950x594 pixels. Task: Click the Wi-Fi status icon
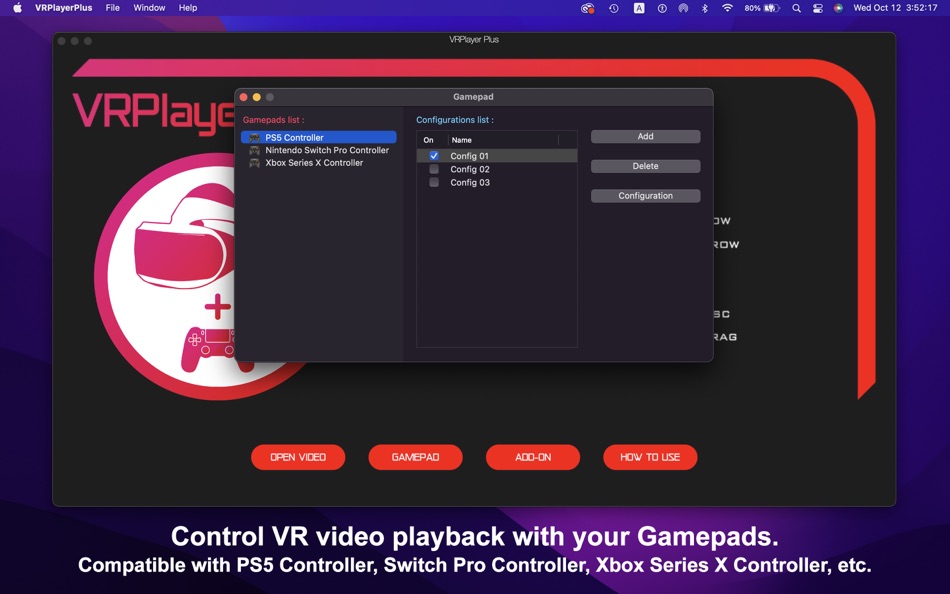pyautogui.click(x=728, y=8)
